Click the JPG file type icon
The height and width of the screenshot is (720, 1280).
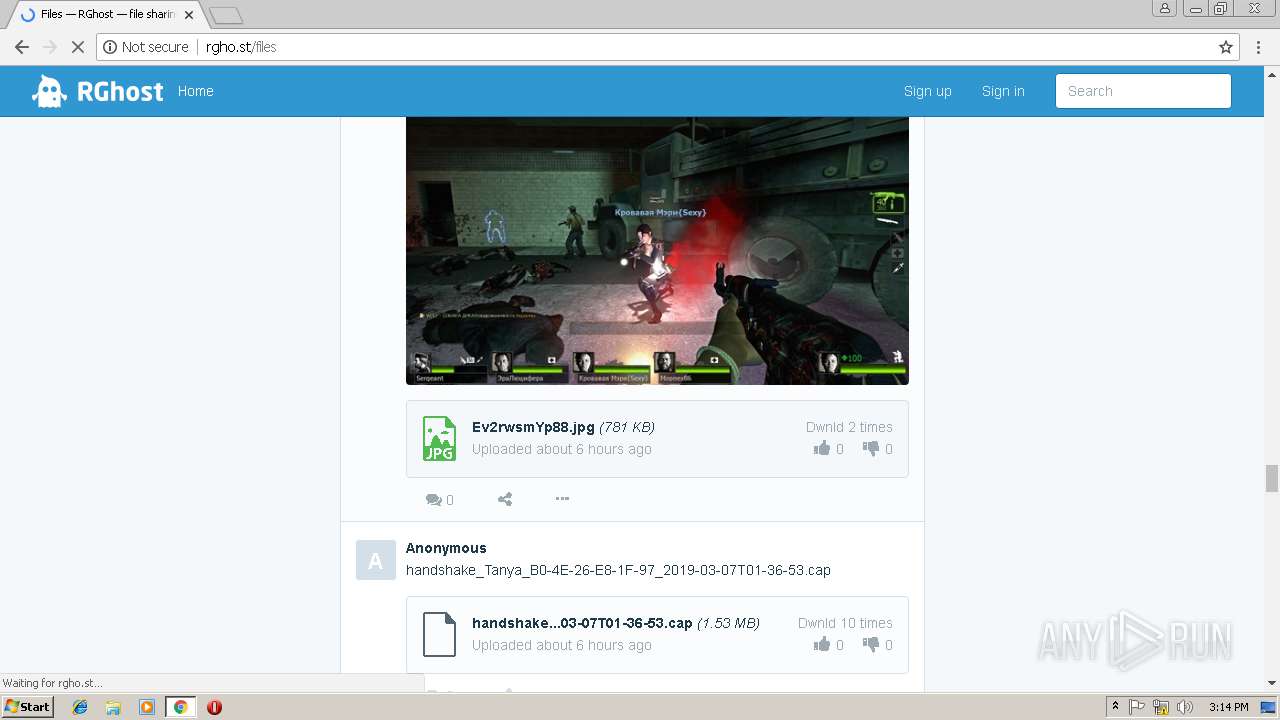point(439,438)
